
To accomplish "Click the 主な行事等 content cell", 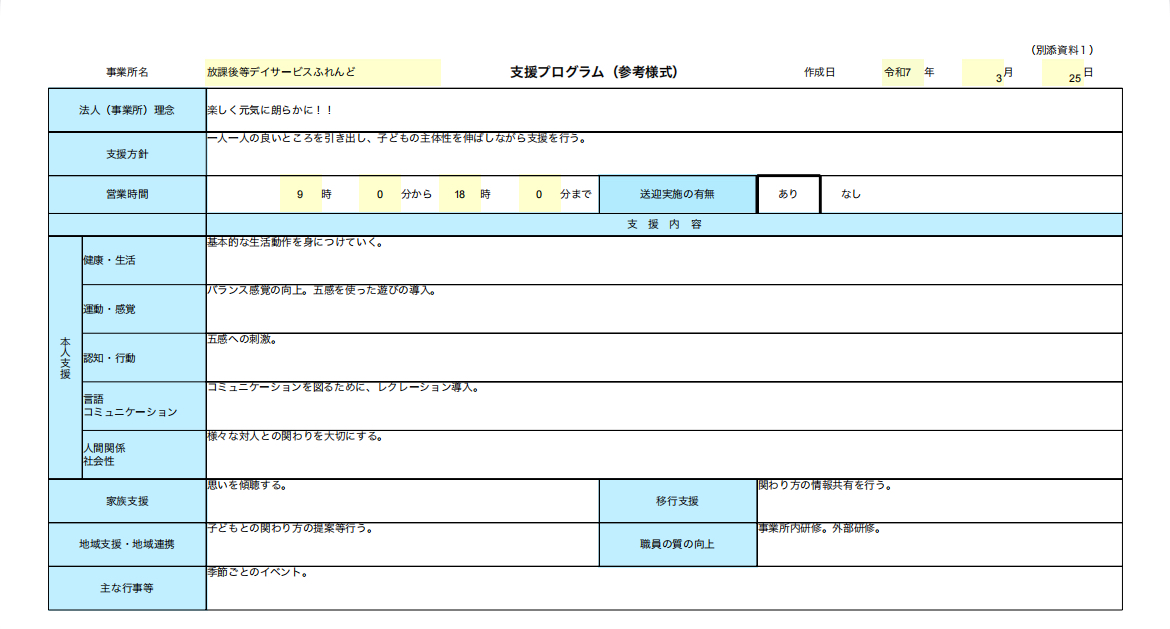I will pos(664,589).
